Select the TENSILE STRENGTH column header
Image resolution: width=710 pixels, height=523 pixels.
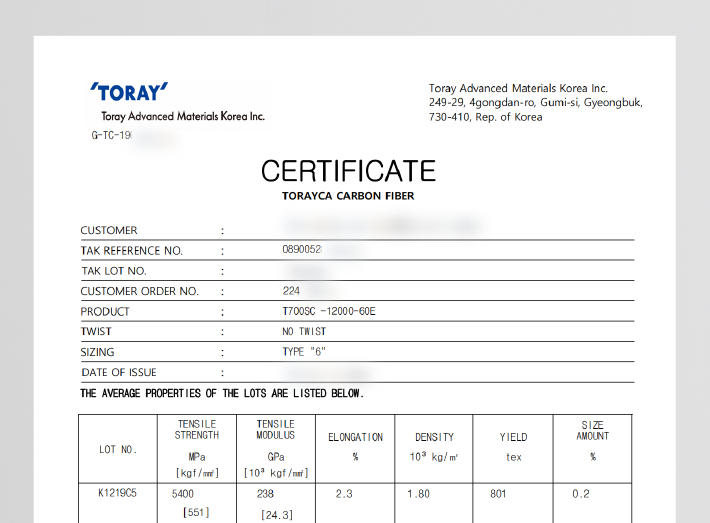[x=197, y=430]
